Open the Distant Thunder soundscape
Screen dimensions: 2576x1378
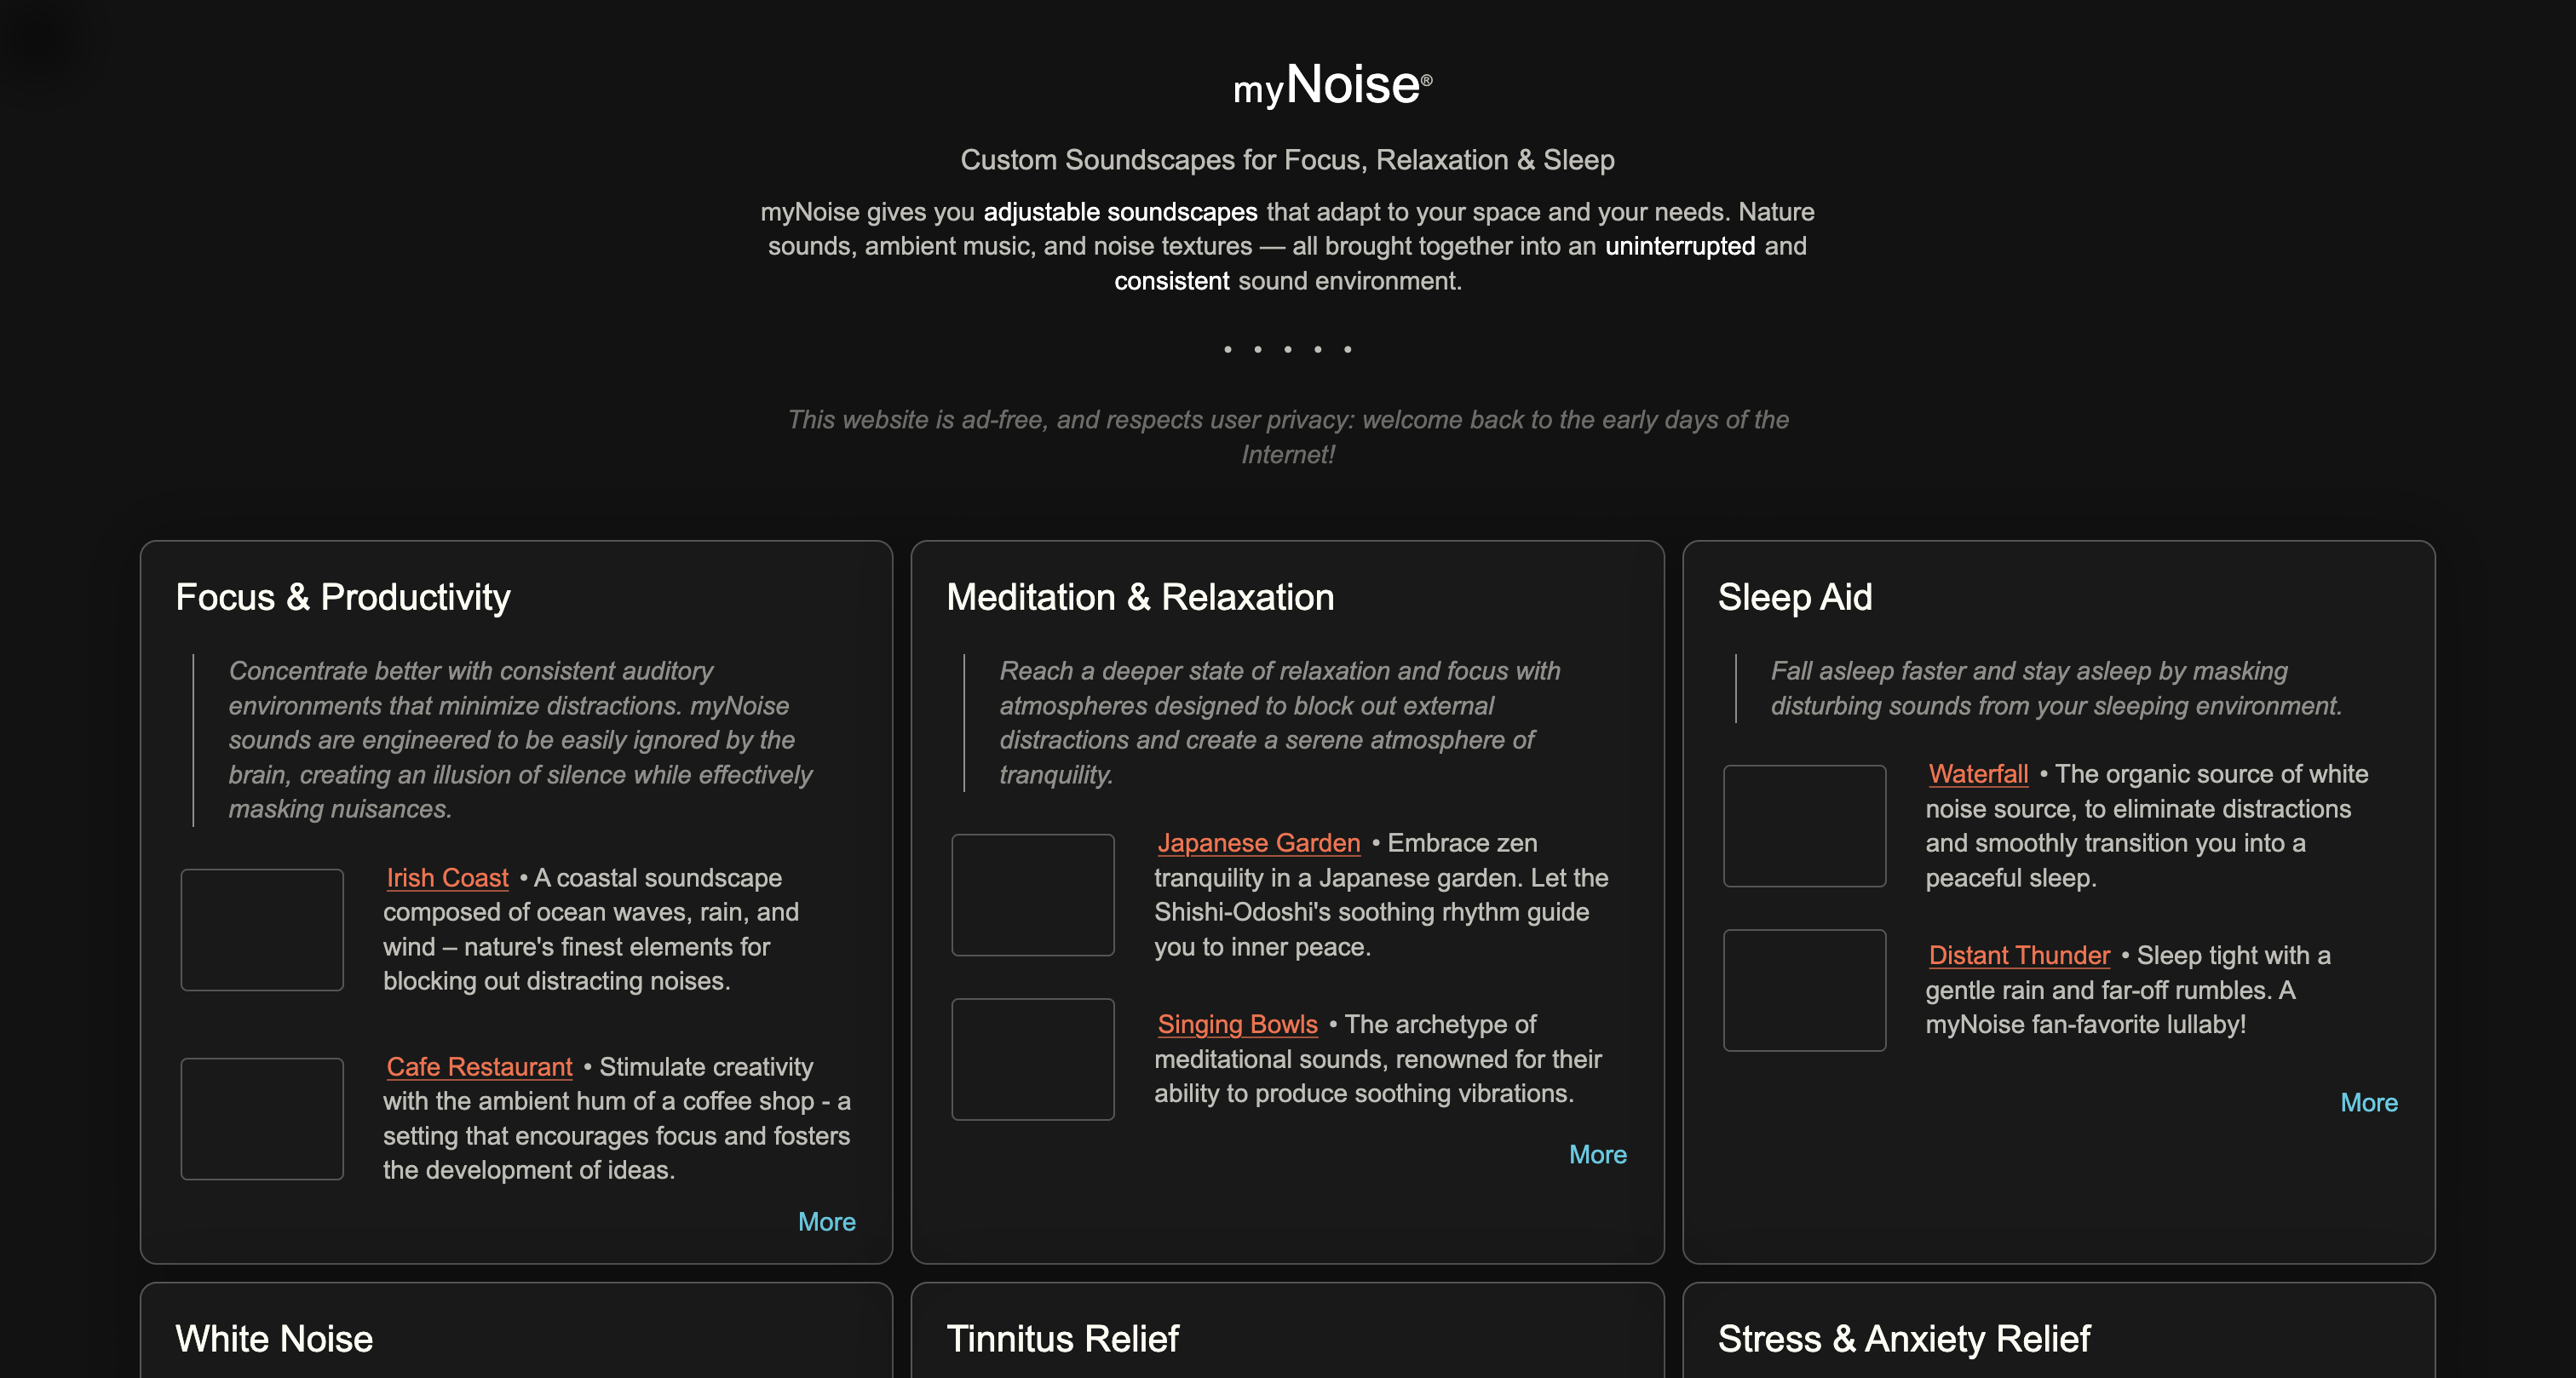(x=2019, y=955)
